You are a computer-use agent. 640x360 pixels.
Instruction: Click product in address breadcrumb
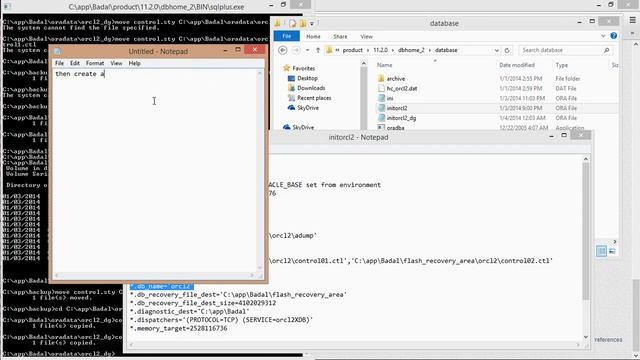[x=353, y=50]
